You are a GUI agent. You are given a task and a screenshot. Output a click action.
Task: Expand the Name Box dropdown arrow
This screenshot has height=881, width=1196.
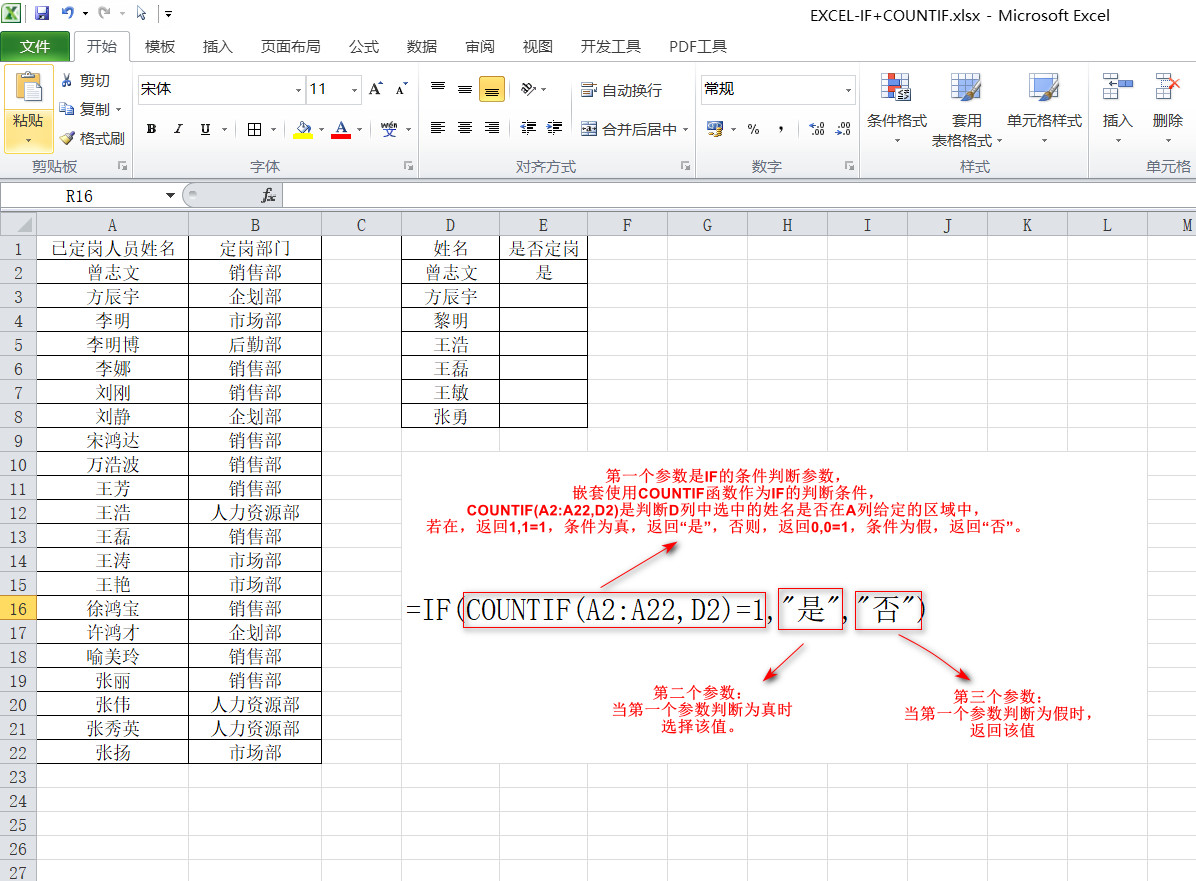(x=170, y=196)
